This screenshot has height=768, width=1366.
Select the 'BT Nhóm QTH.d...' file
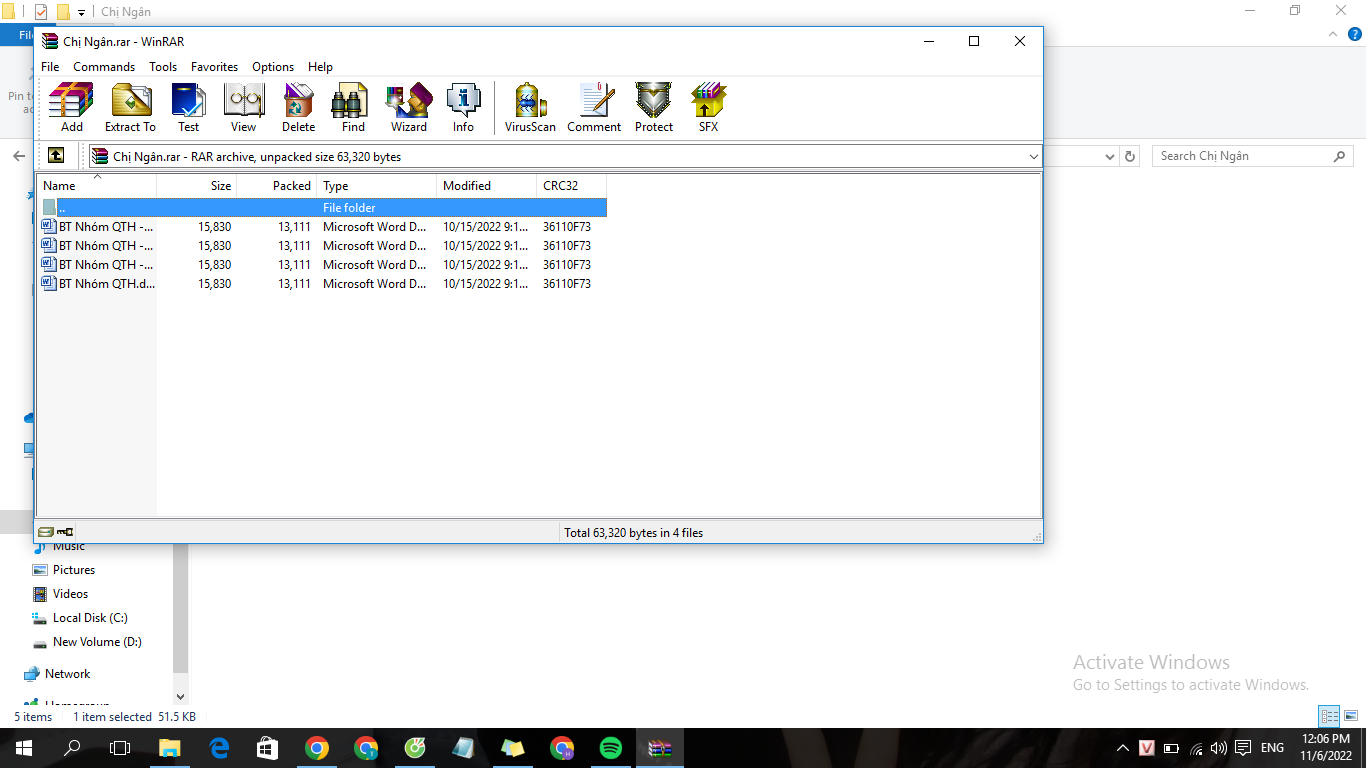coord(322,284)
